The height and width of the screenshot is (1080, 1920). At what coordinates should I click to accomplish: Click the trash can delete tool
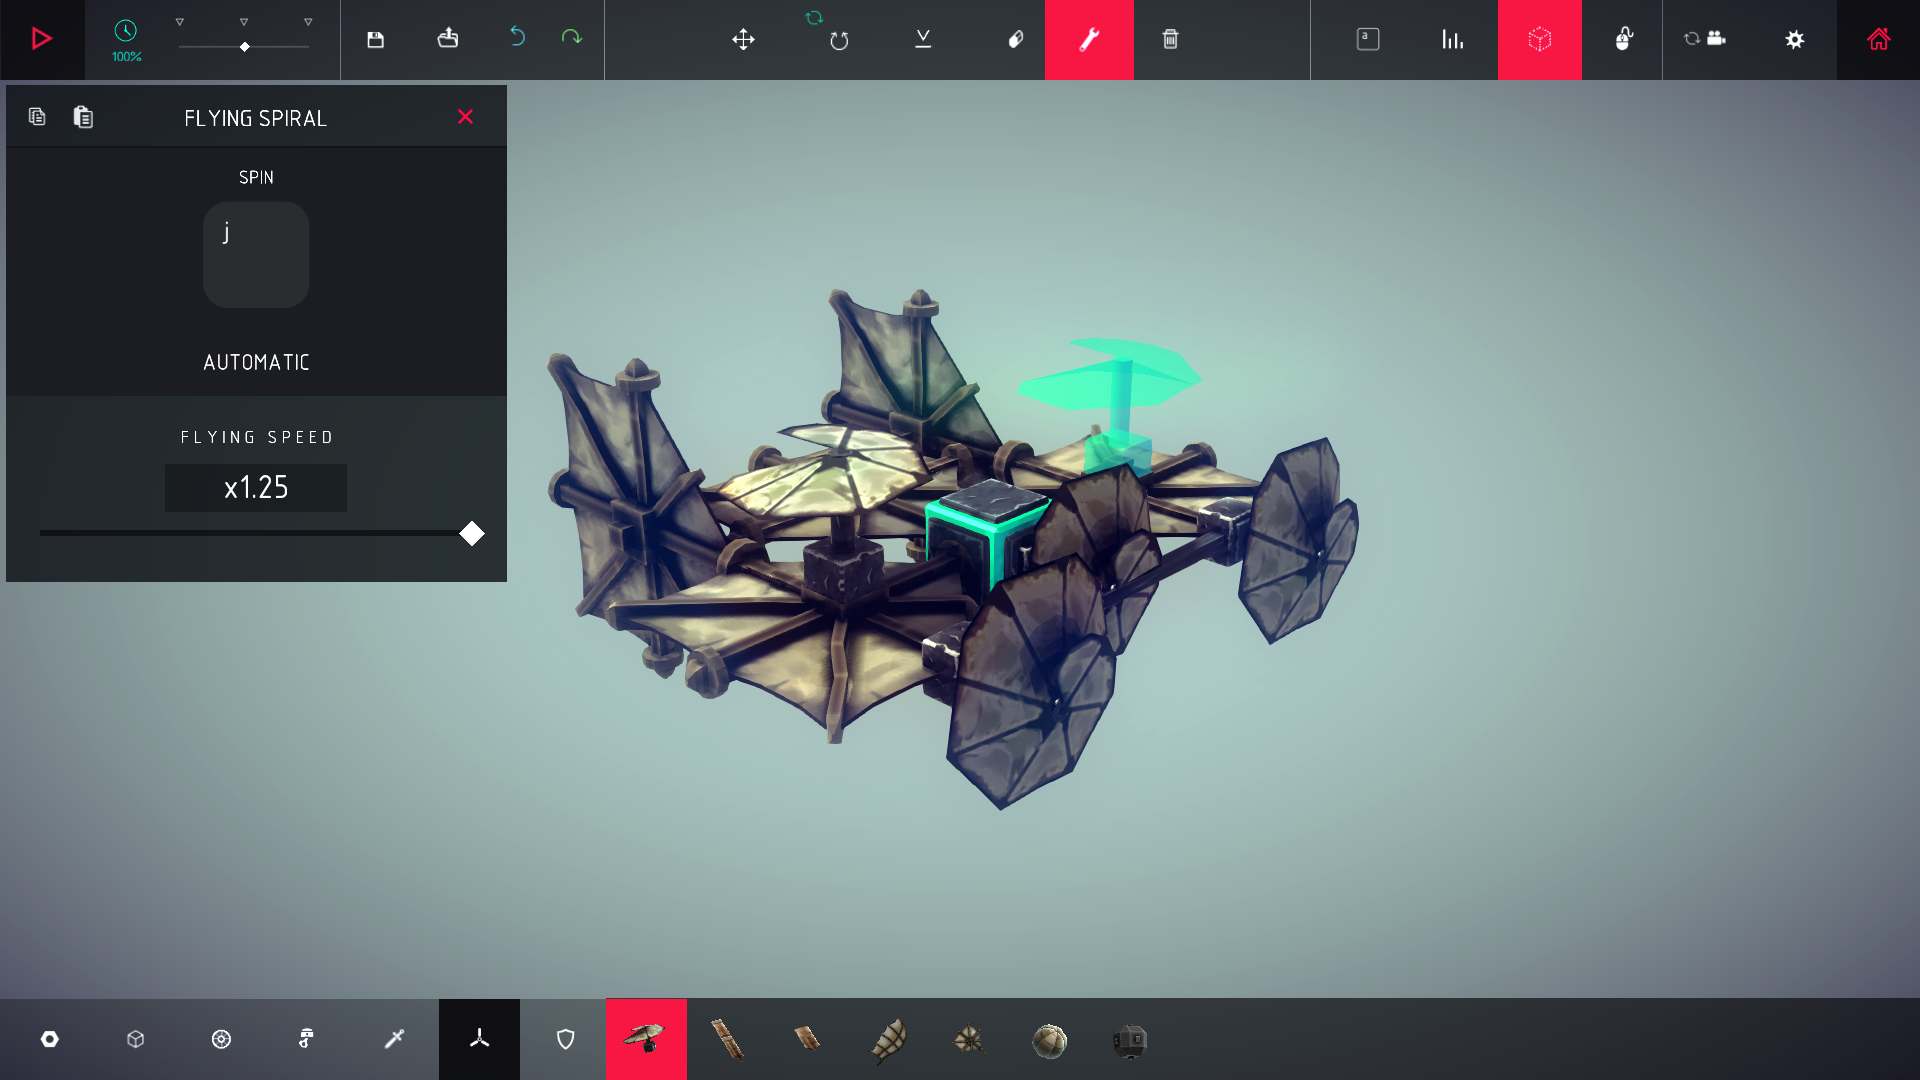coord(1170,39)
